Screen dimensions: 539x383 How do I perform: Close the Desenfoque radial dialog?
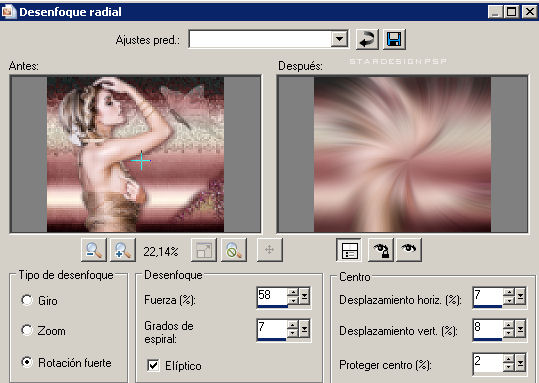point(530,12)
